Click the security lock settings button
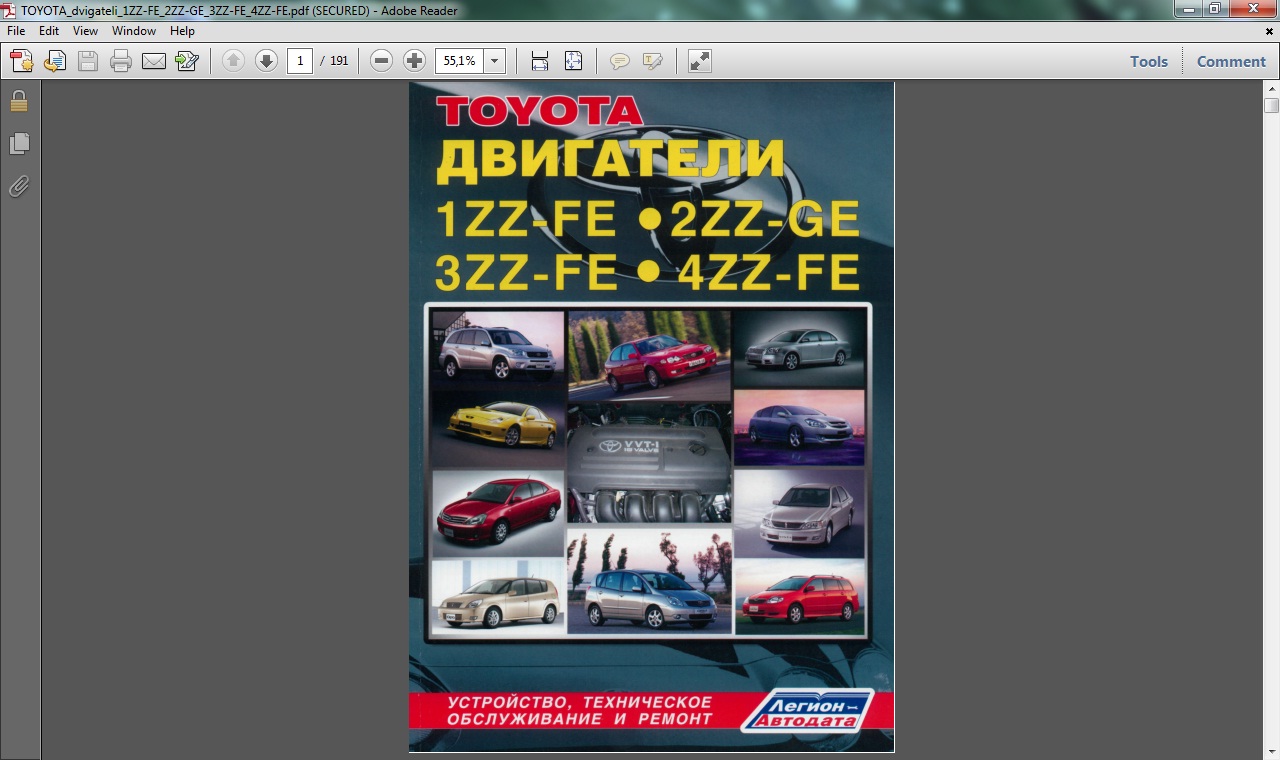Image resolution: width=1280 pixels, height=760 pixels. click(19, 101)
